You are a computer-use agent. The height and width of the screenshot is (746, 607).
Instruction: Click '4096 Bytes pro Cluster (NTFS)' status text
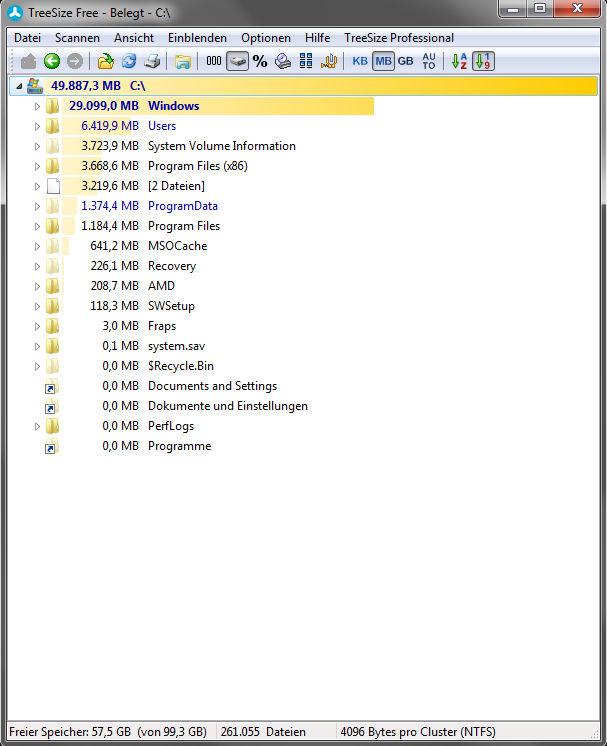coord(418,731)
